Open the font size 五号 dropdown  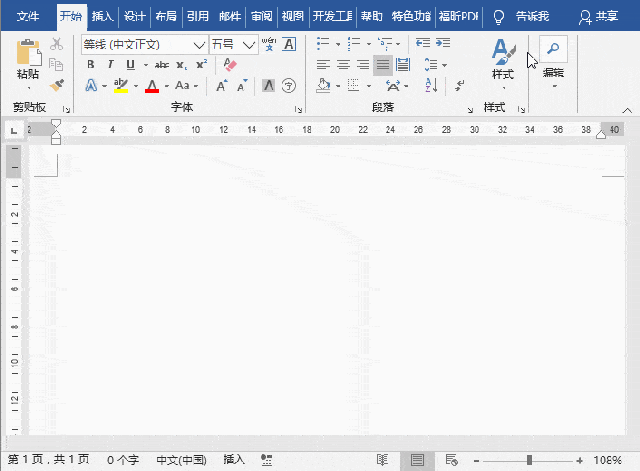(250, 44)
